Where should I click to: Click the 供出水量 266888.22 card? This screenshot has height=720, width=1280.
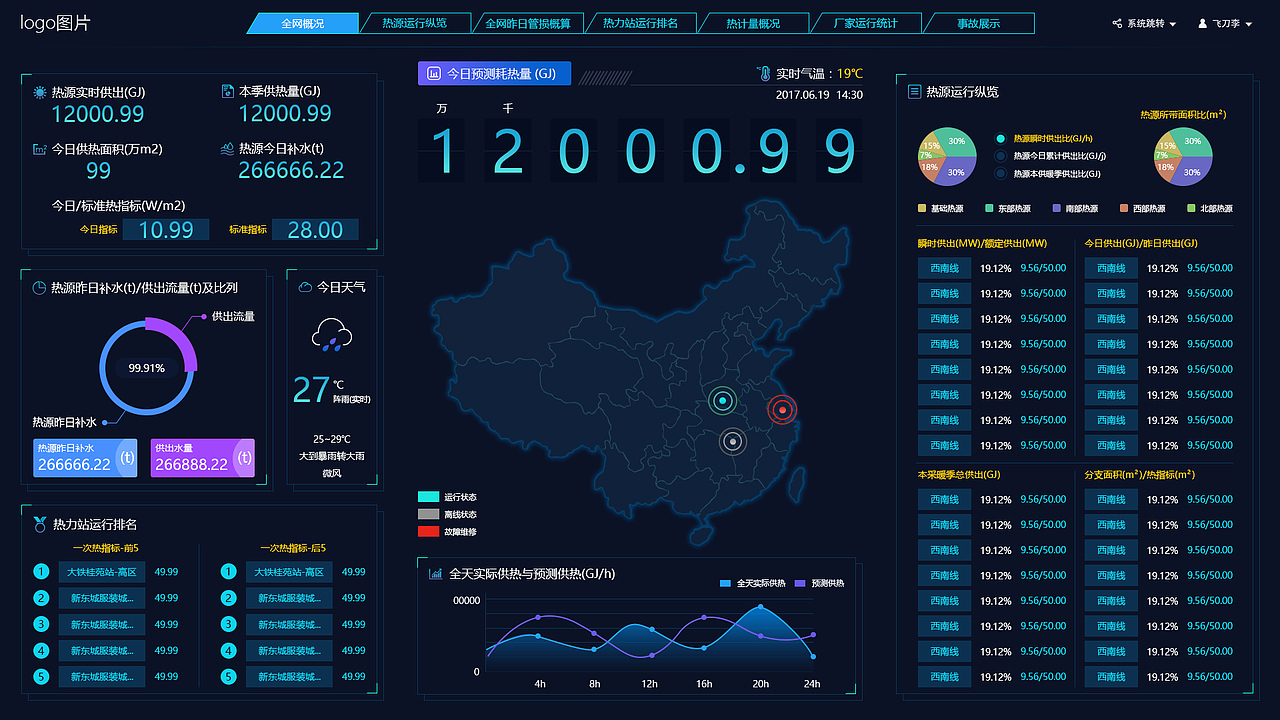203,458
